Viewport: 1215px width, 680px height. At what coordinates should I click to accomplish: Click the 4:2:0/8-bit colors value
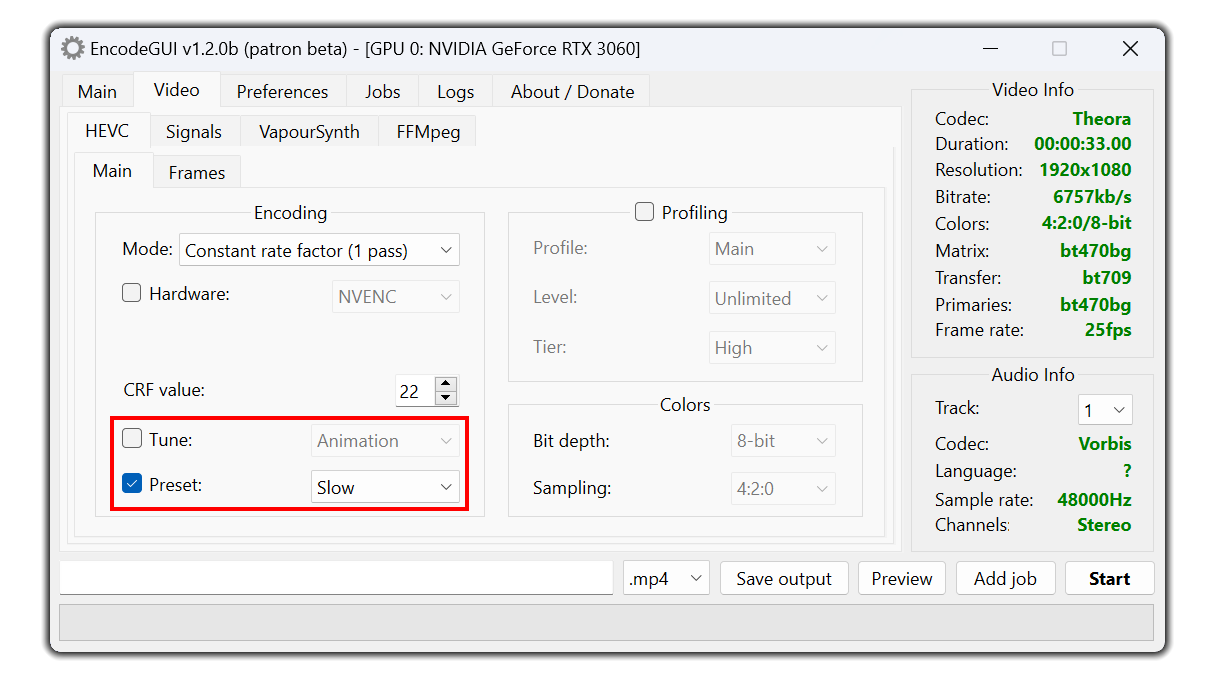[x=1087, y=223]
